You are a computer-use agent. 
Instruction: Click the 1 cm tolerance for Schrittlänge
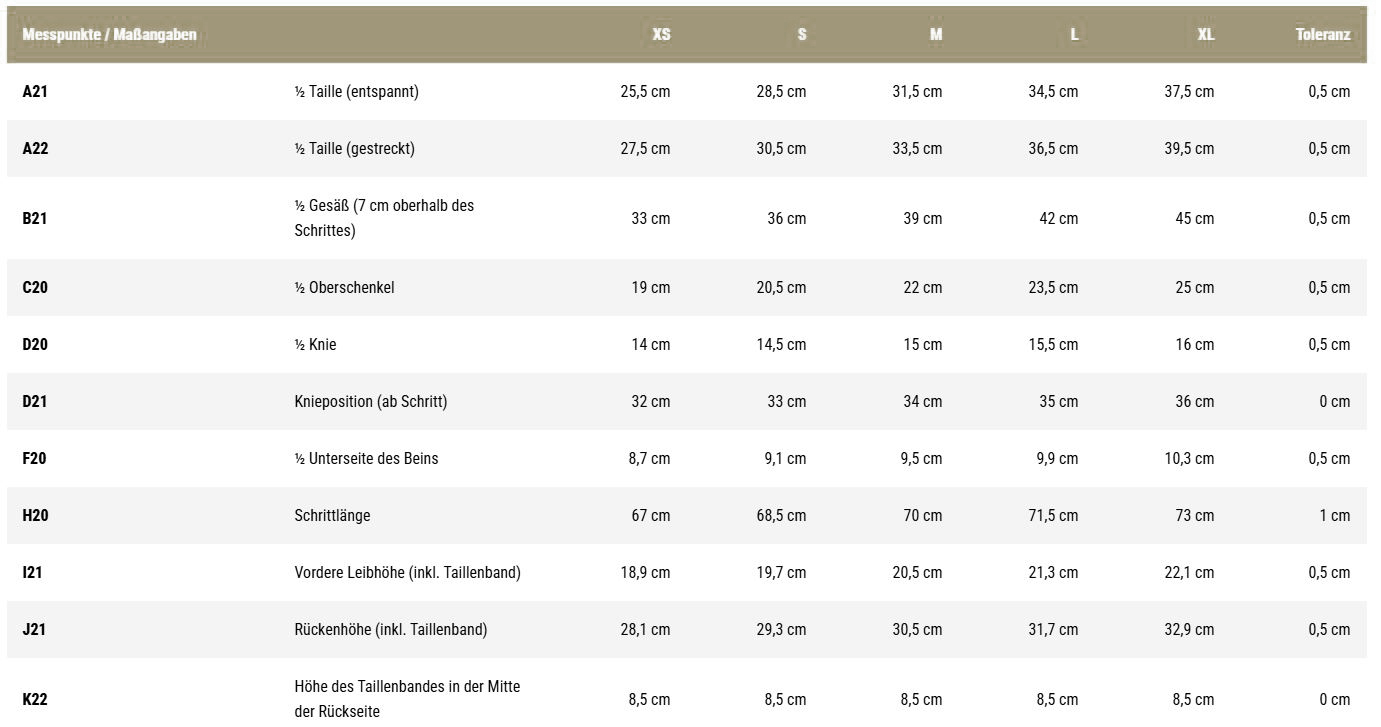(1333, 515)
